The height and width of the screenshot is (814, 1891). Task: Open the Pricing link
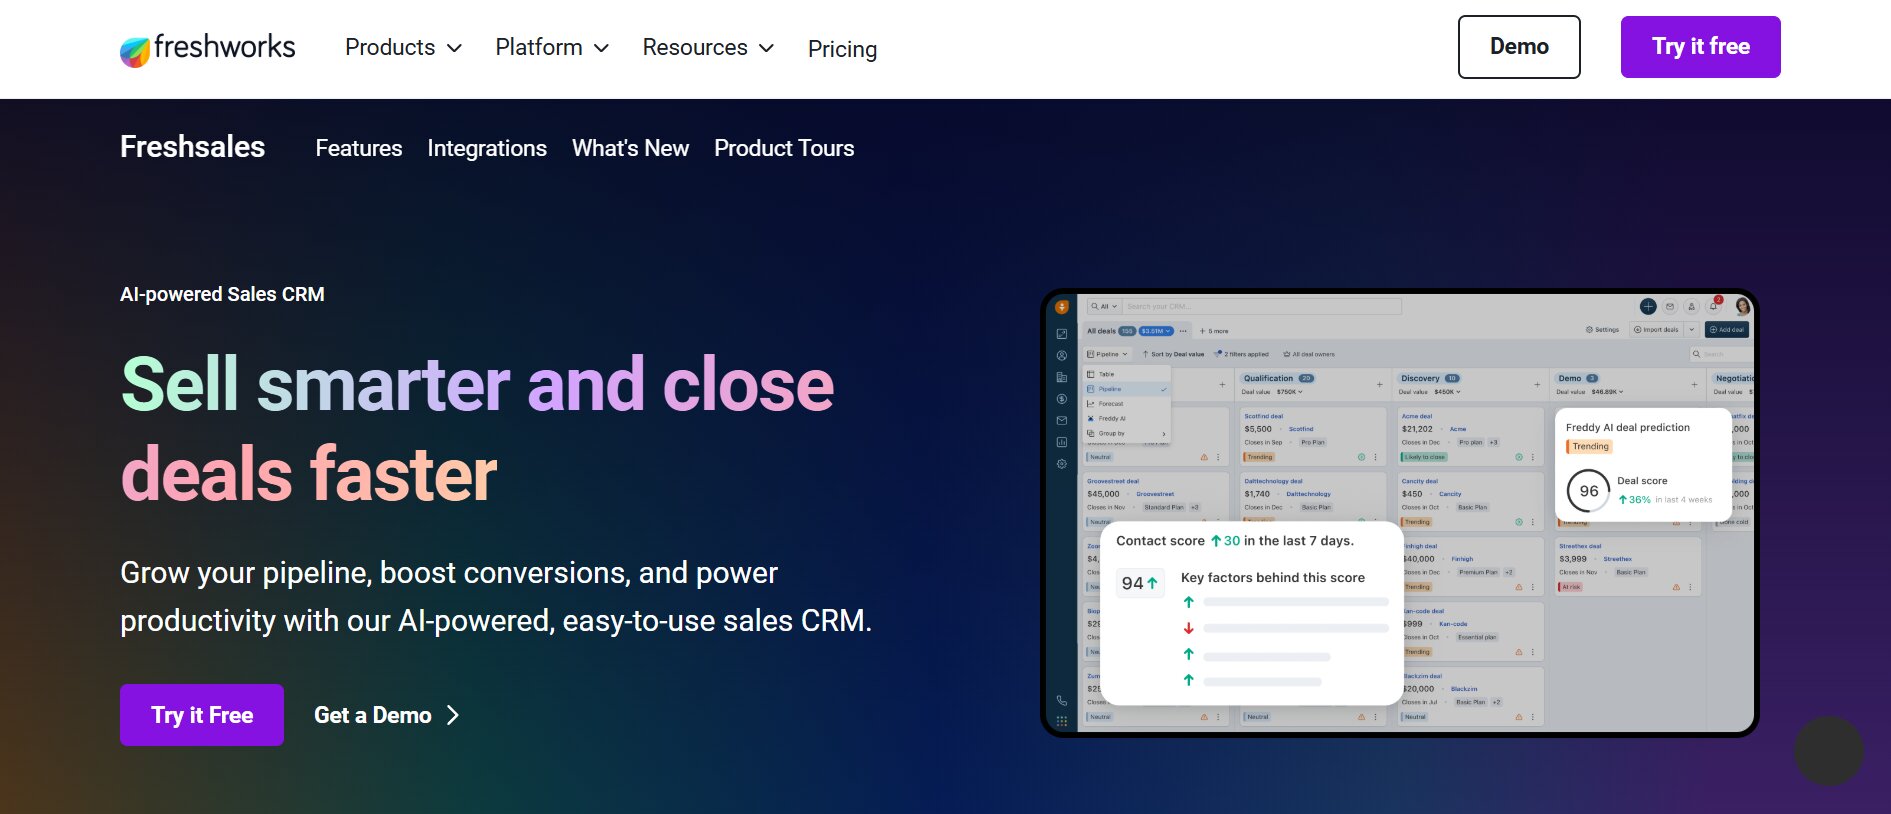842,49
